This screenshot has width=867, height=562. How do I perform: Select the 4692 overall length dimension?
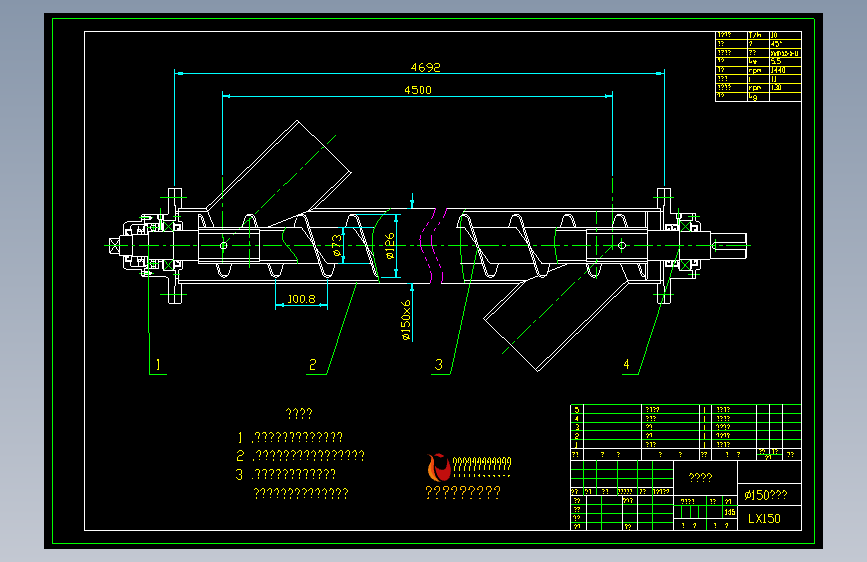pyautogui.click(x=426, y=67)
